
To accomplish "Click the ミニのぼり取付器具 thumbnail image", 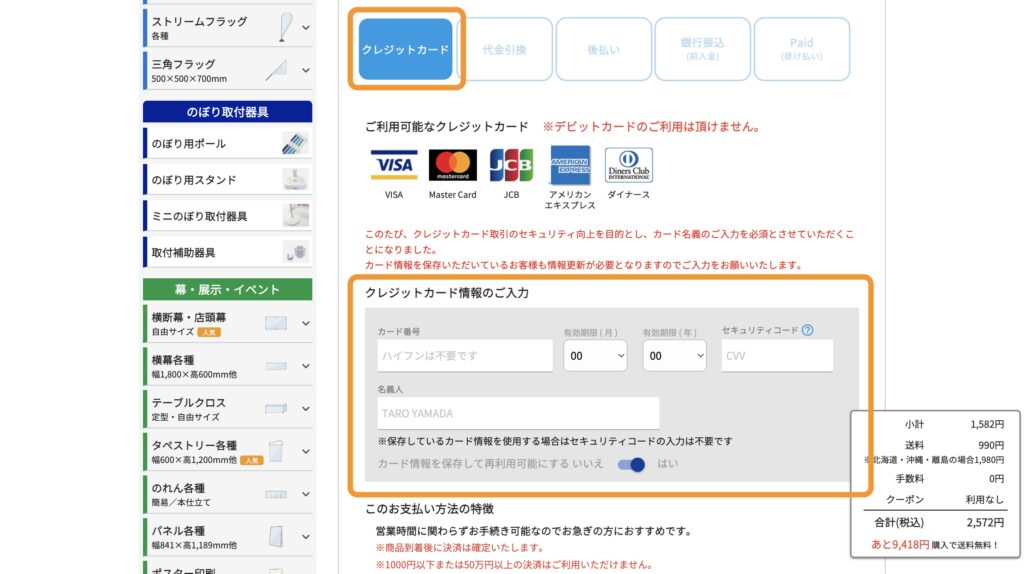I will (x=296, y=215).
